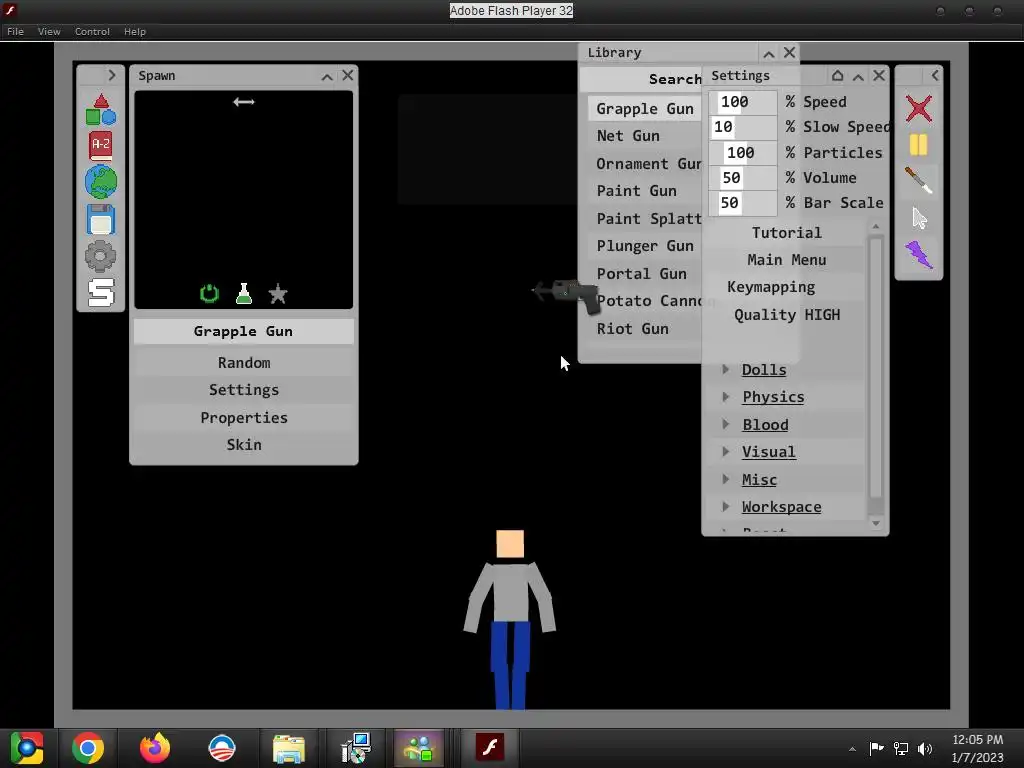Click the Random button
Image resolution: width=1024 pixels, height=768 pixels.
(244, 362)
